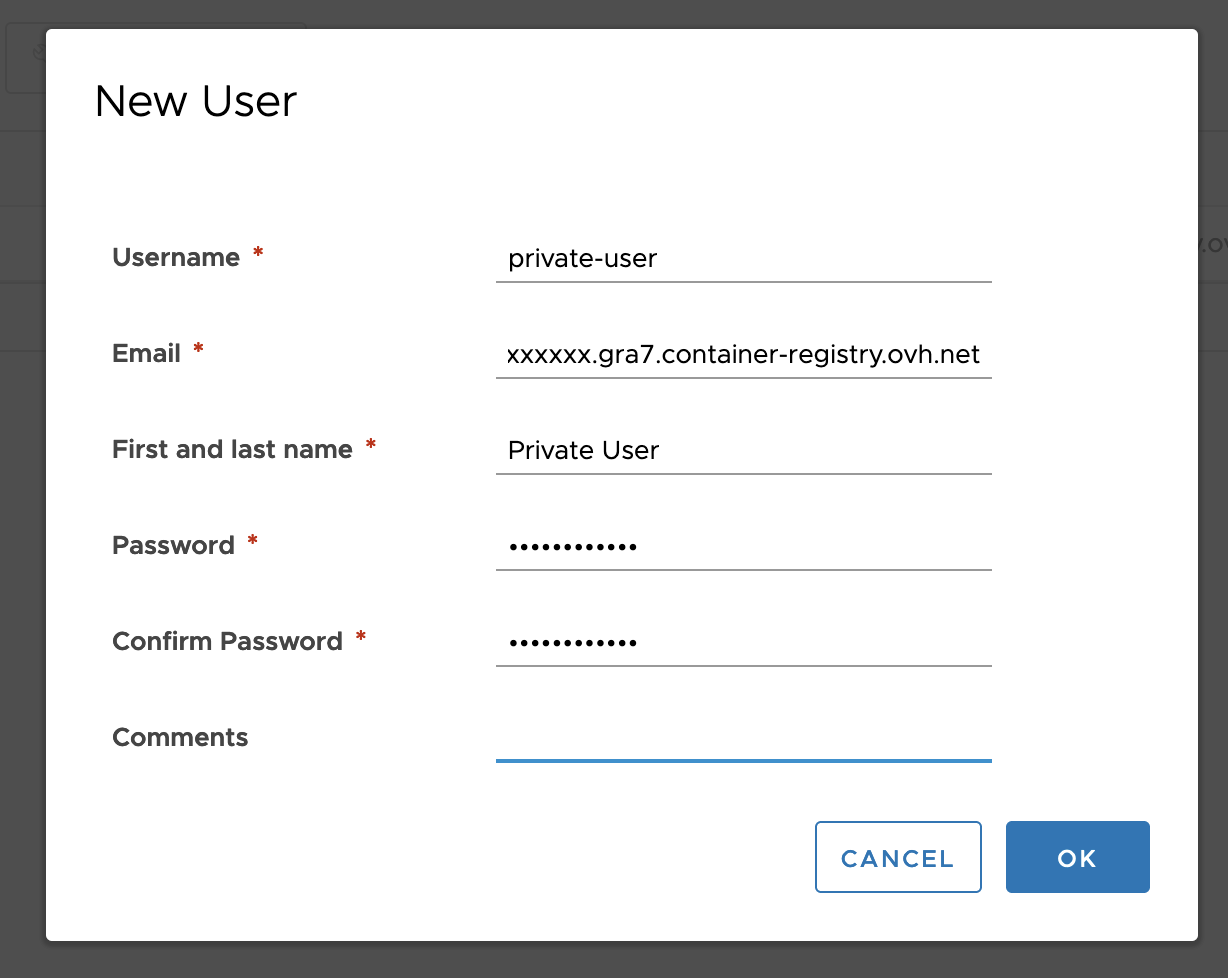
Task: Click the masked password dots
Action: click(572, 546)
